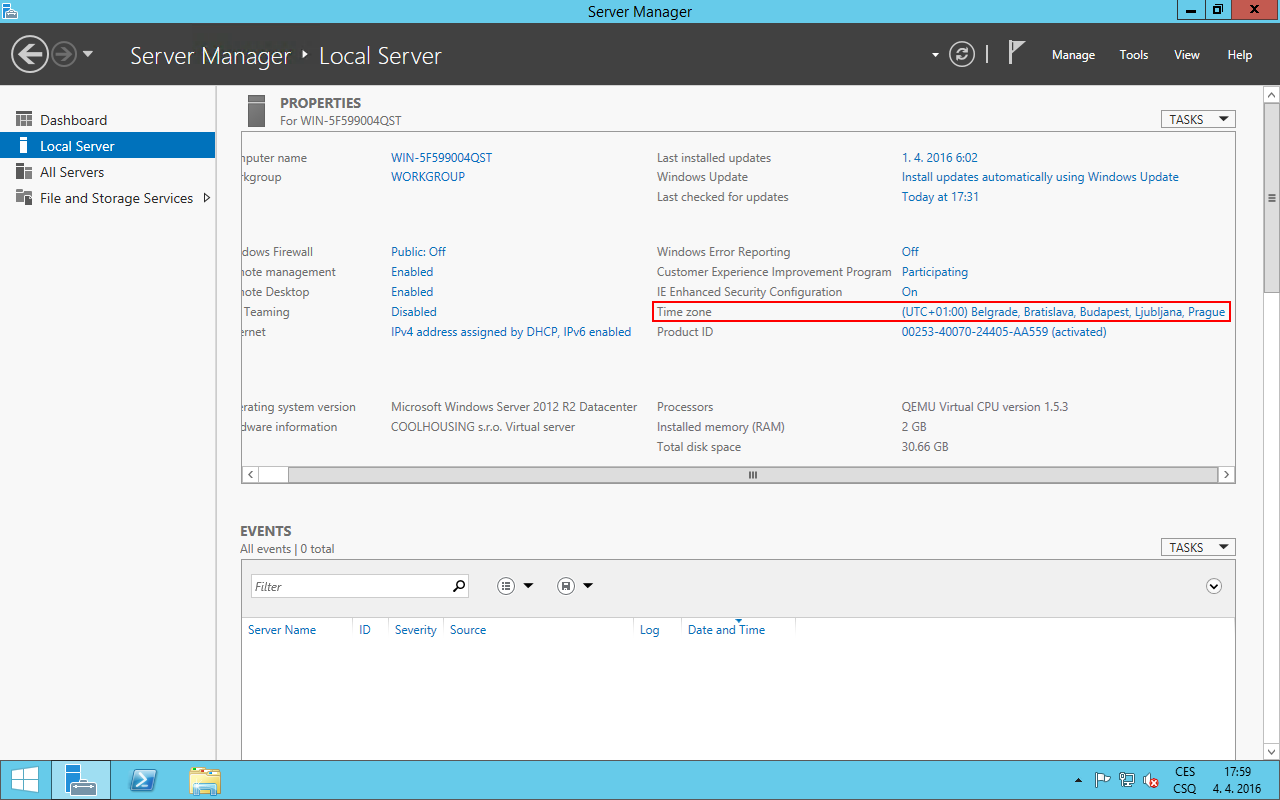
Task: Click the Dashboard grid icon
Action: [24, 120]
